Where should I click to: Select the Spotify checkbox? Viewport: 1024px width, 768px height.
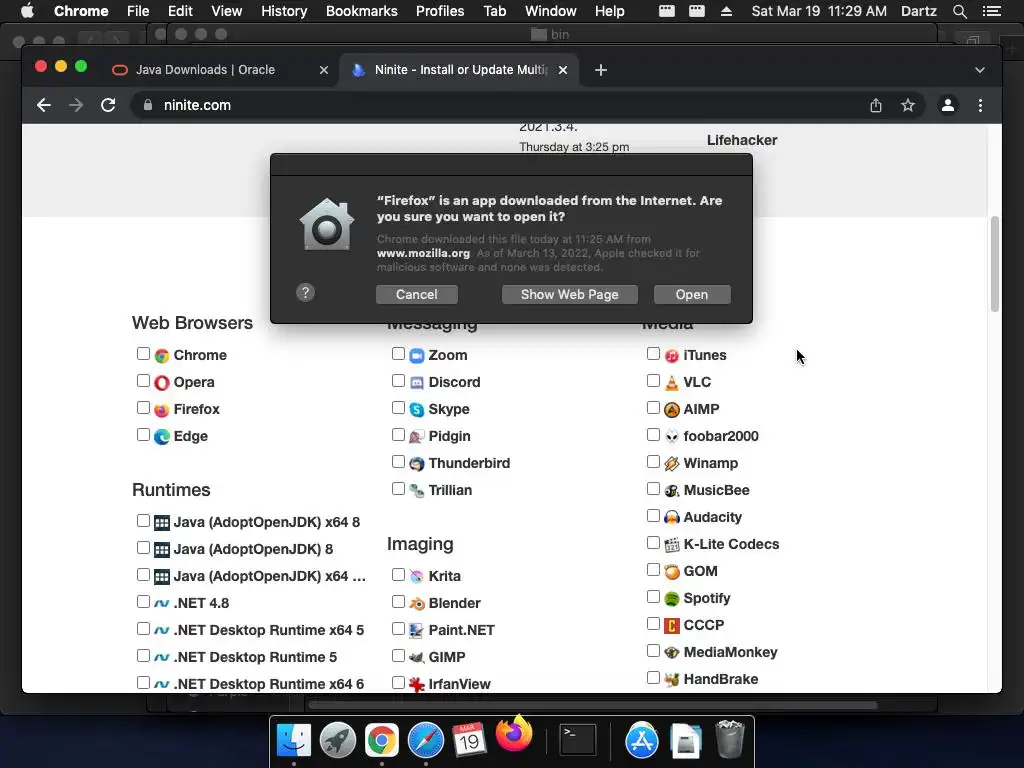(653, 597)
